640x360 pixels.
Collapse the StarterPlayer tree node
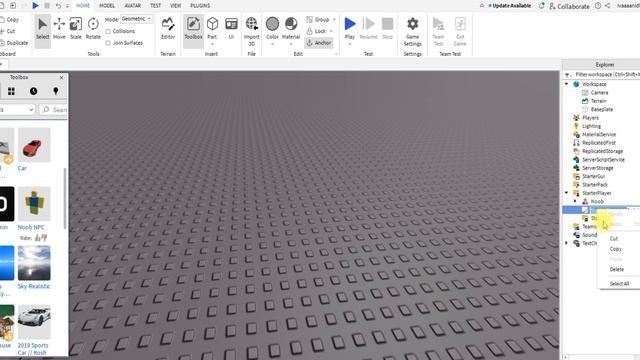coord(567,193)
